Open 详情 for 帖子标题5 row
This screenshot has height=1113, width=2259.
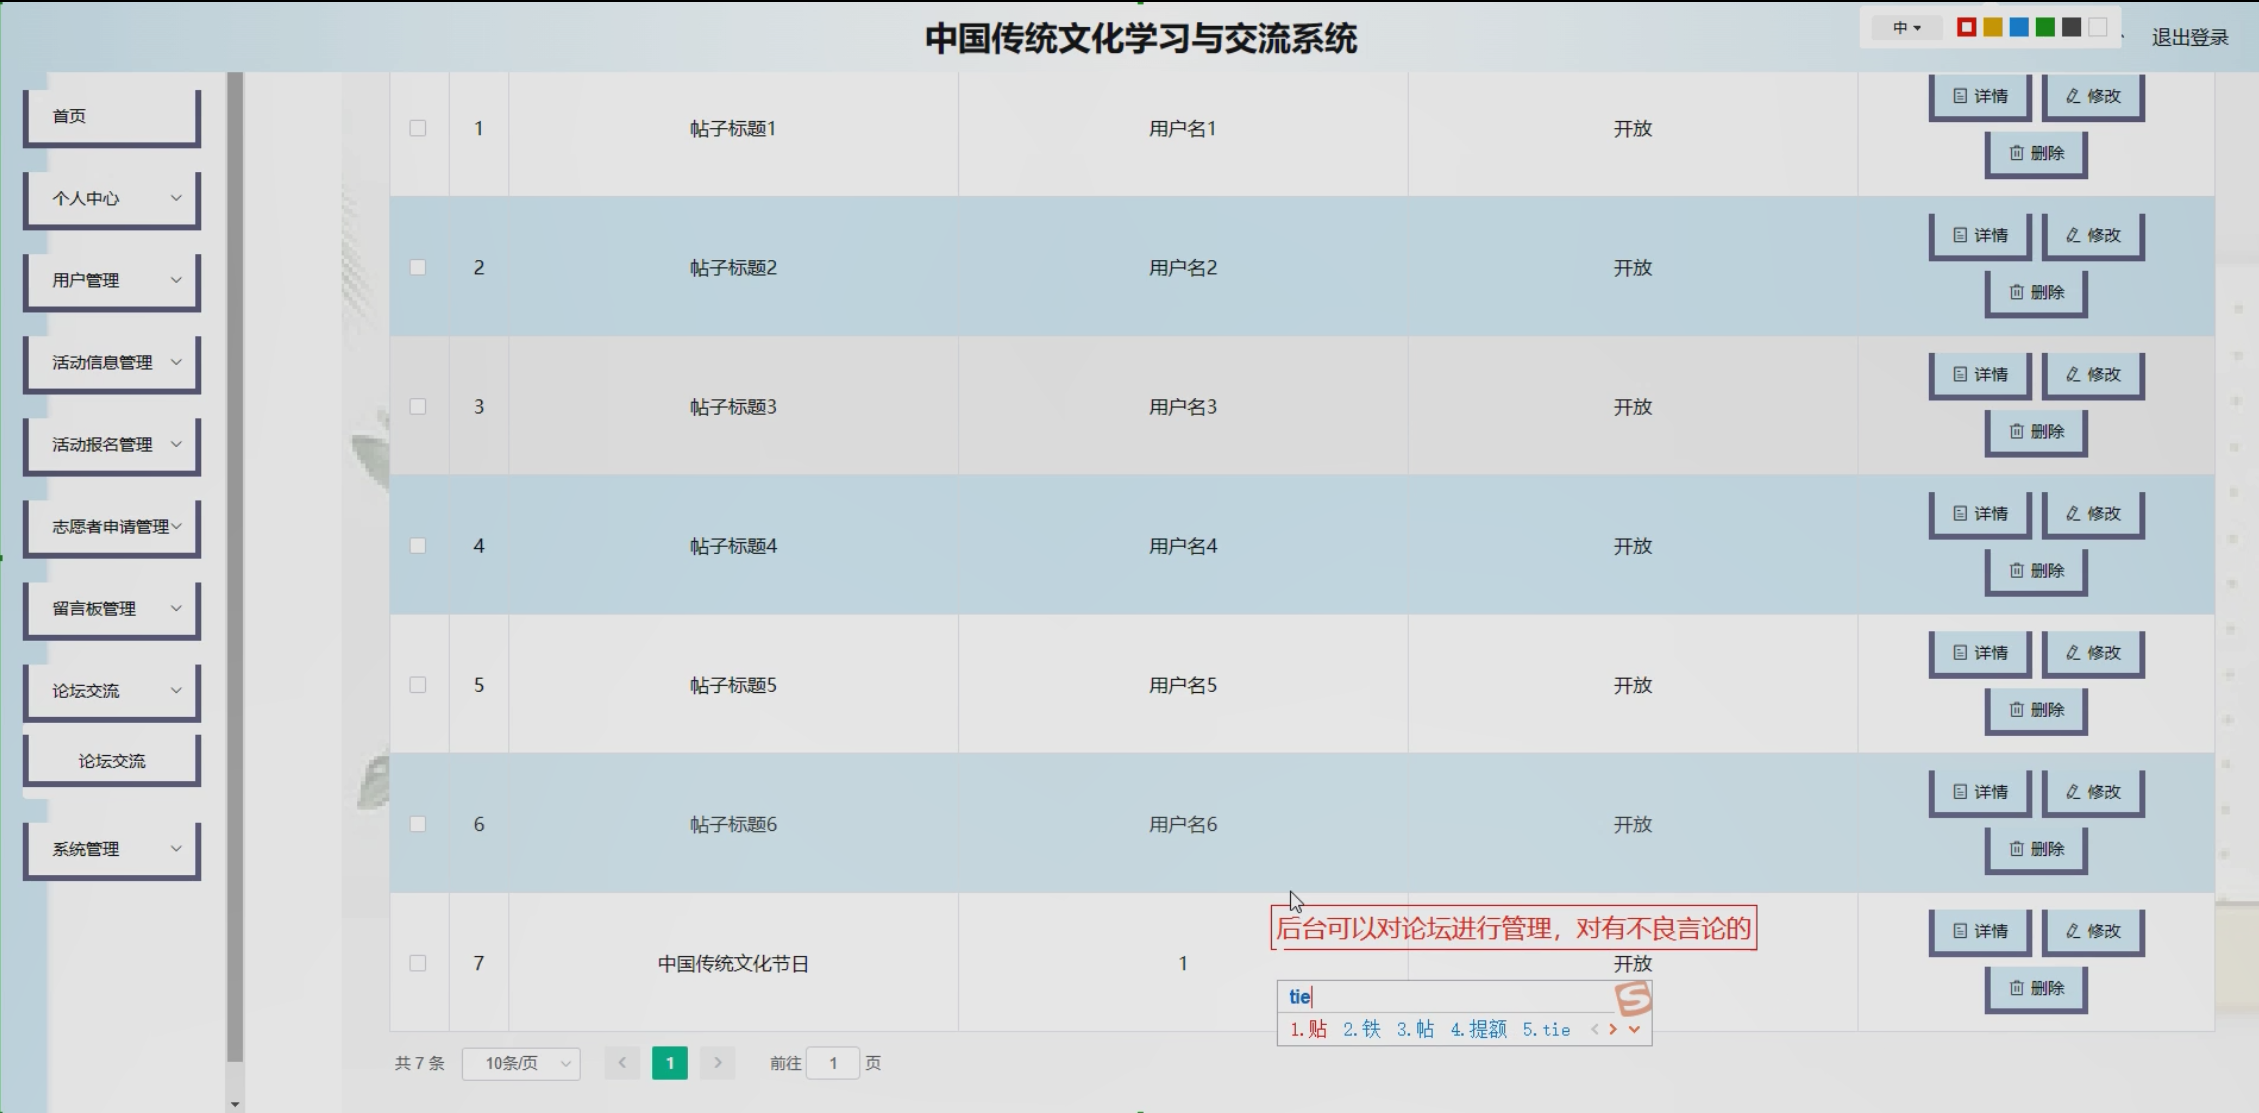click(1980, 652)
